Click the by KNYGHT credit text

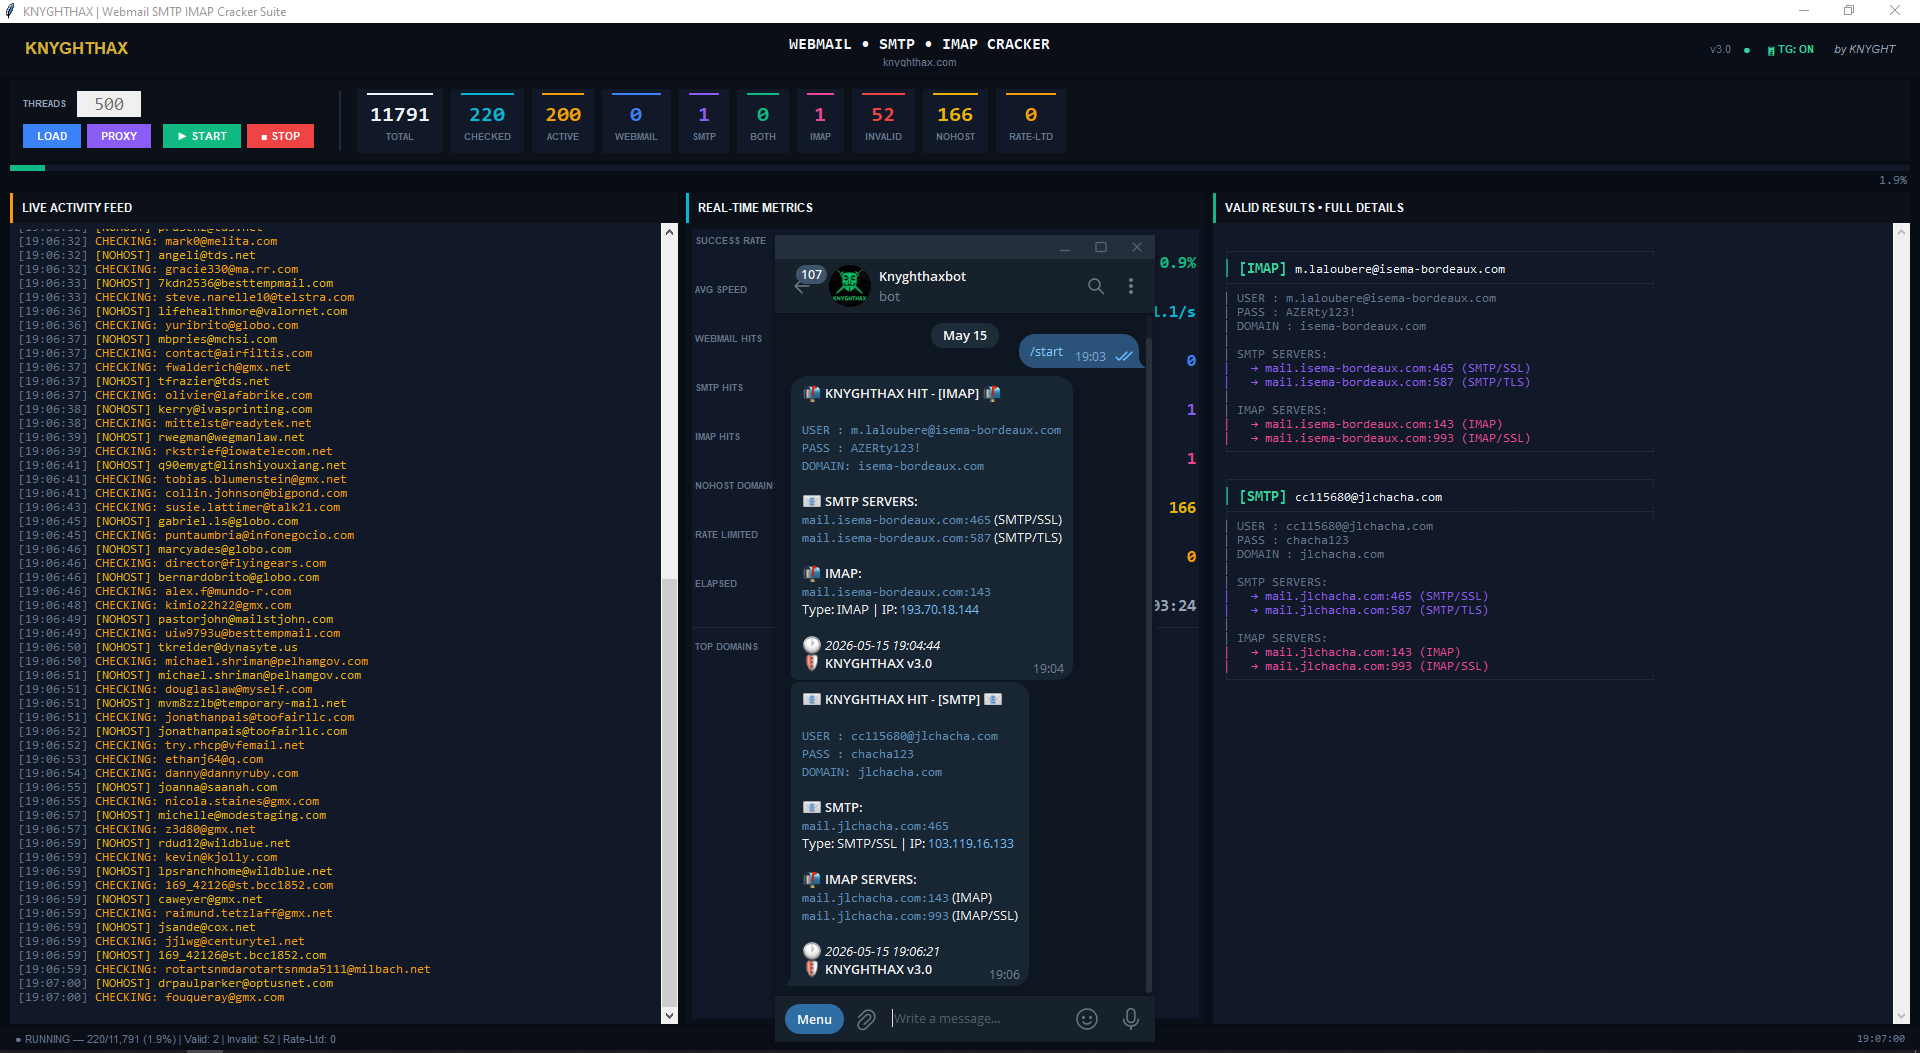[1864, 49]
